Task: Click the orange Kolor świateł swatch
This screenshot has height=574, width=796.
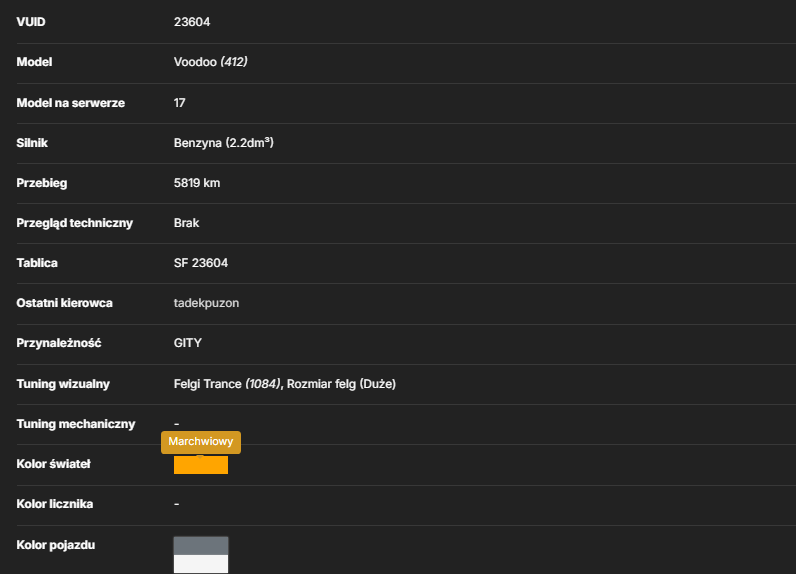Action: [x=201, y=465]
